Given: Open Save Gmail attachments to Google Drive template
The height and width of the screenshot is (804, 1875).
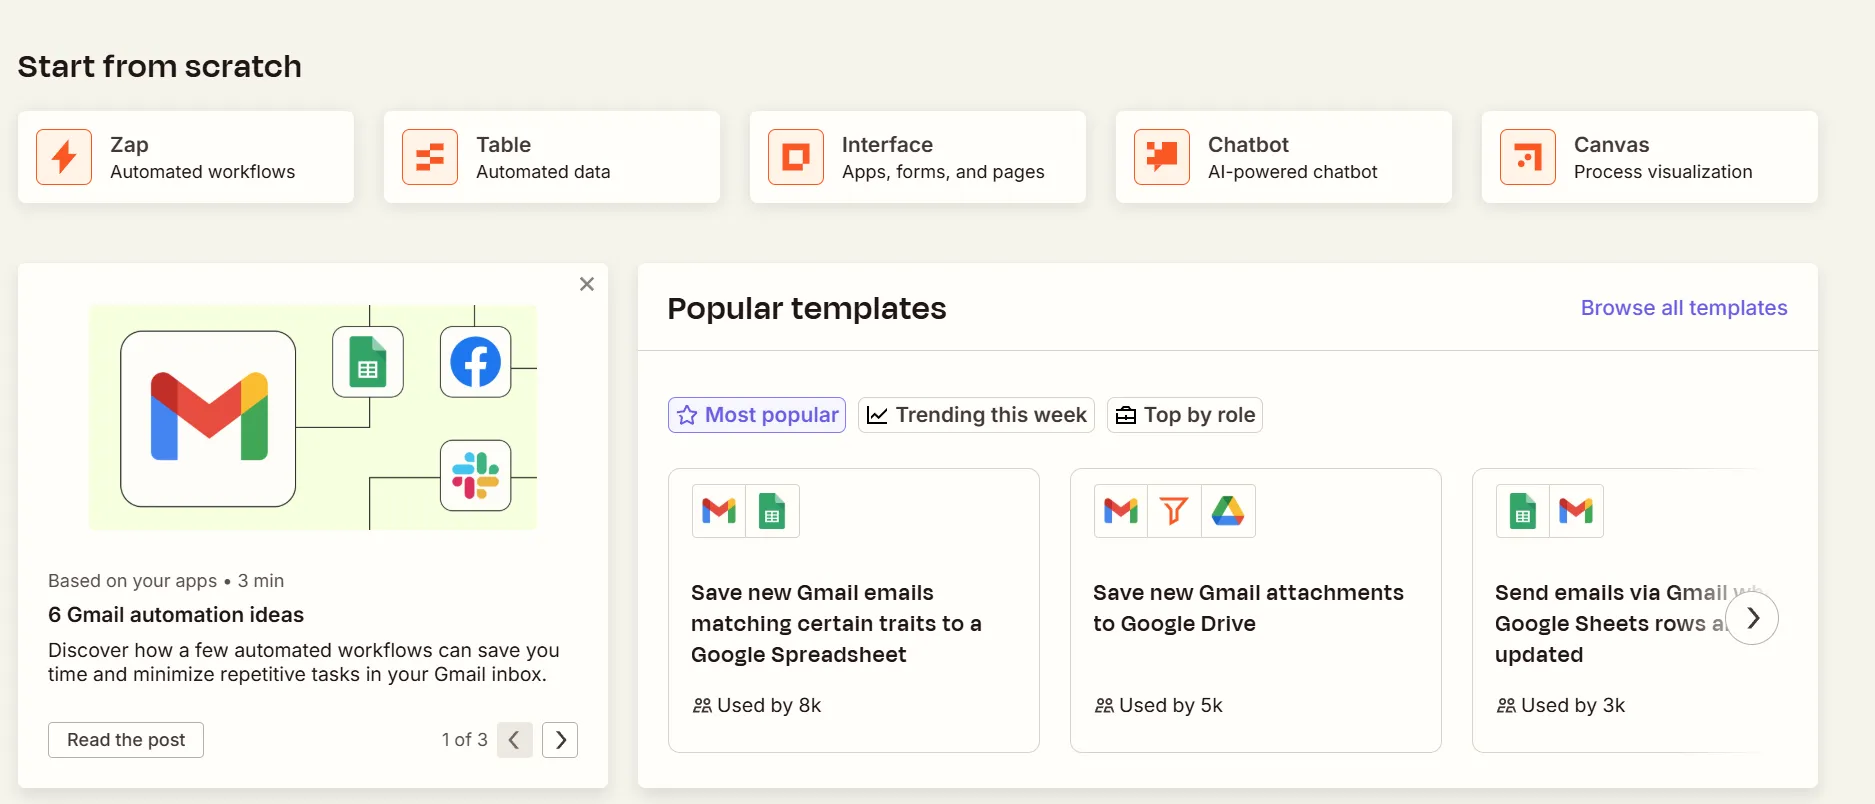Looking at the screenshot, I should click(x=1256, y=610).
